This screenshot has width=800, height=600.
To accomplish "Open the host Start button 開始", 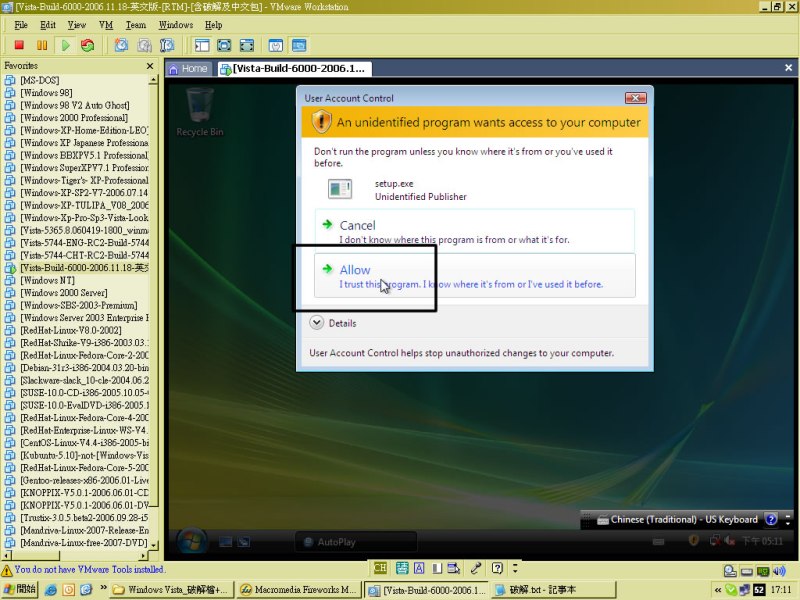I will click(20, 589).
